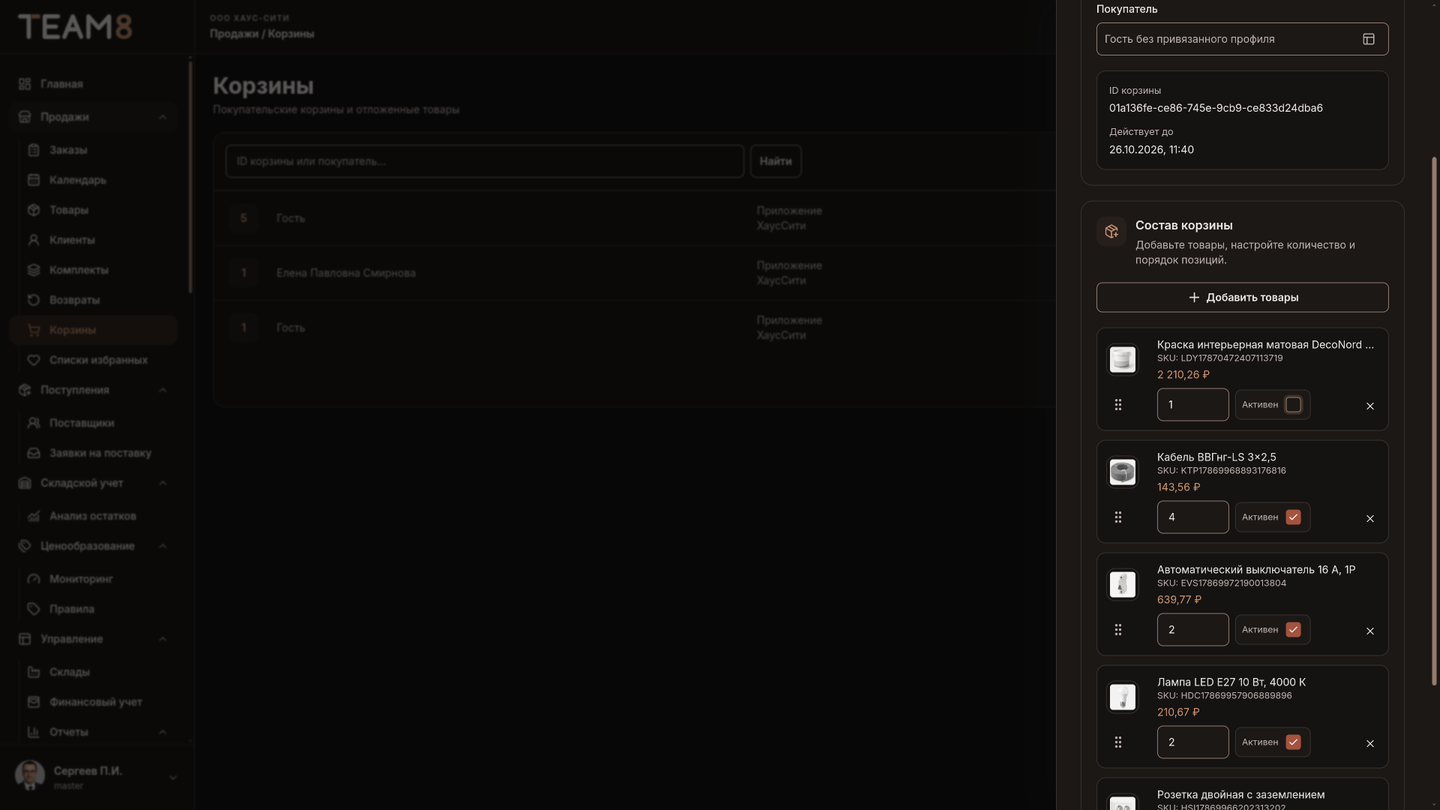Uncheck Активен for Лампа LED E27

[x=1293, y=742]
